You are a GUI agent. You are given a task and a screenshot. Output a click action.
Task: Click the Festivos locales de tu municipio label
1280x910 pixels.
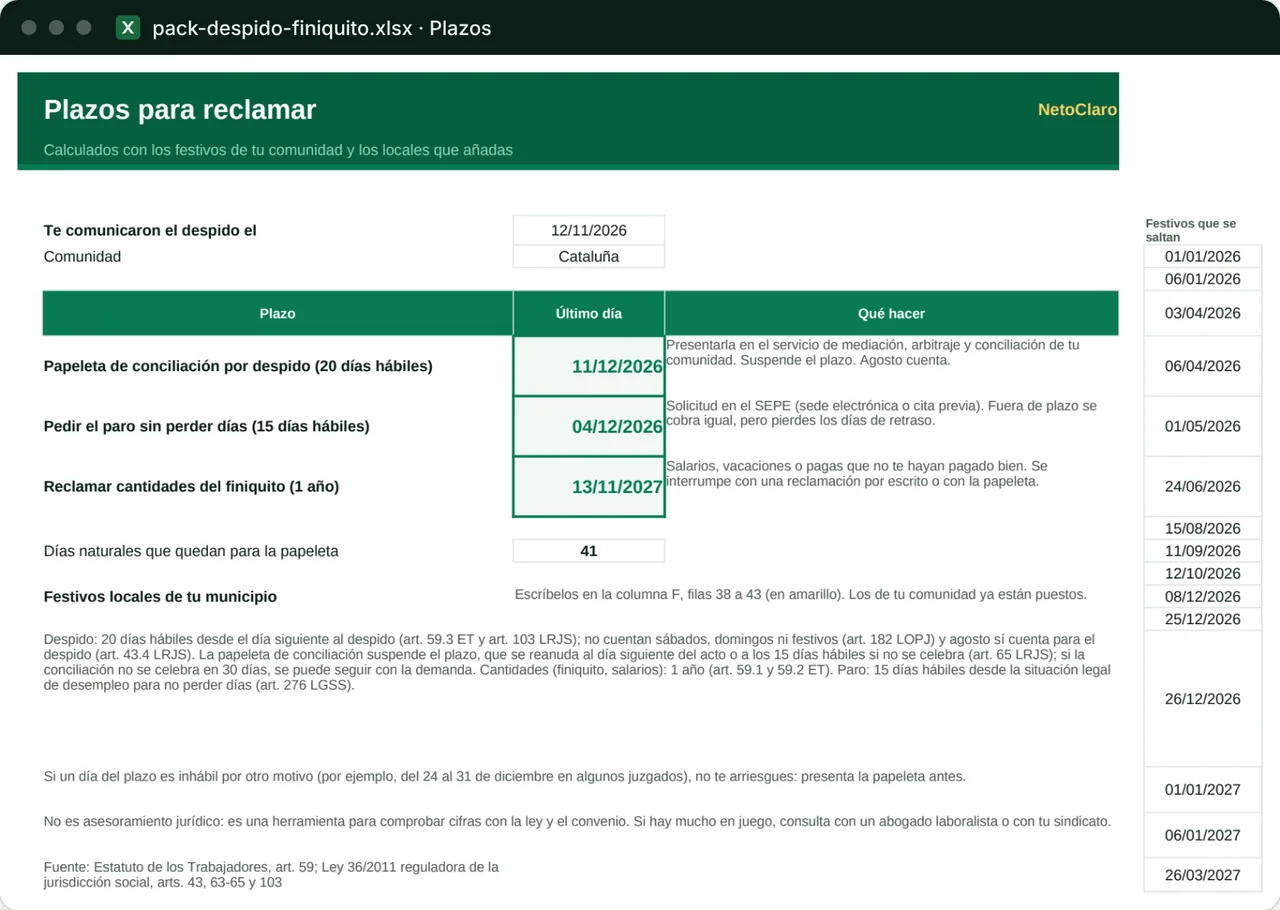(160, 597)
